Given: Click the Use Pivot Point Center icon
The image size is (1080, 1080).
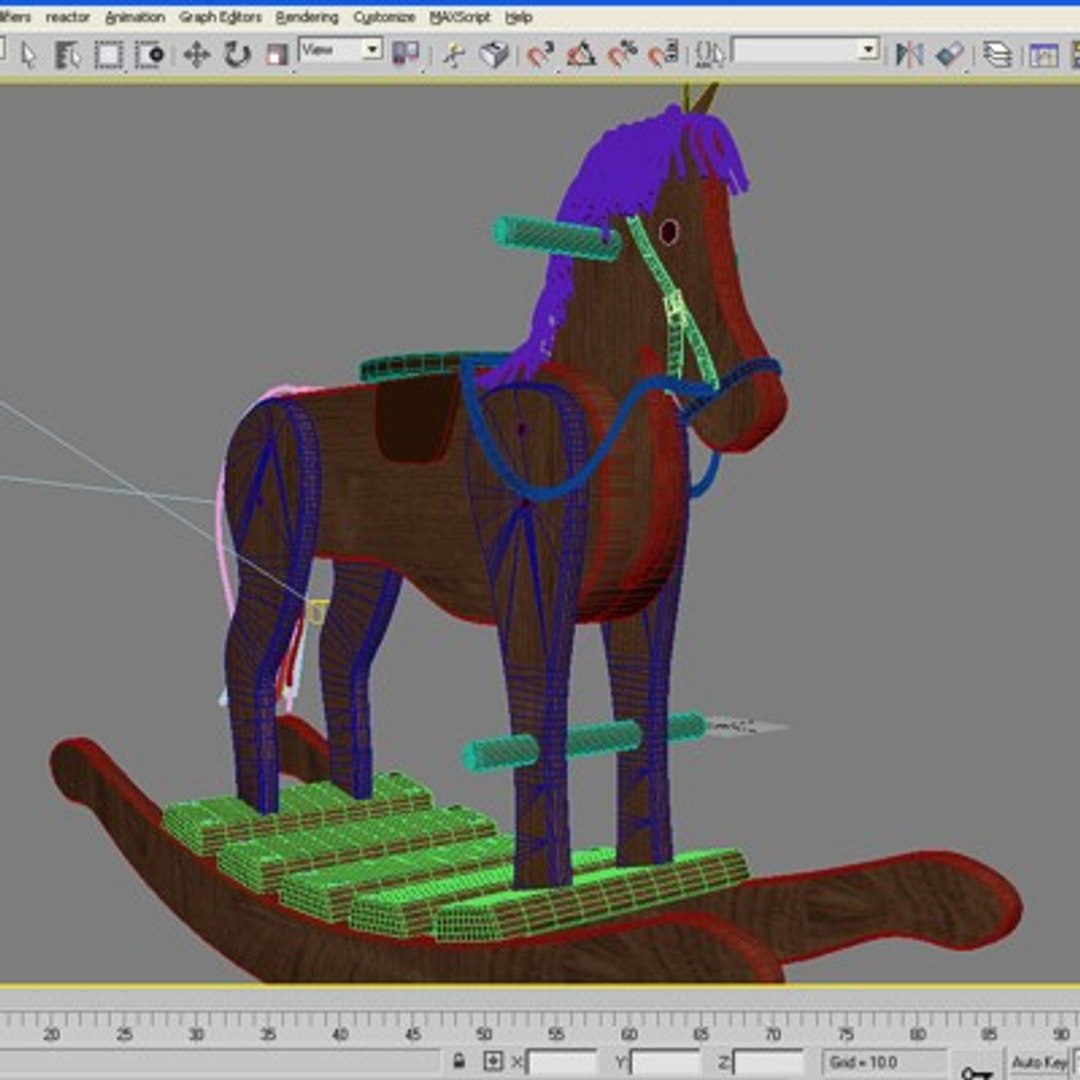Looking at the screenshot, I should (406, 54).
